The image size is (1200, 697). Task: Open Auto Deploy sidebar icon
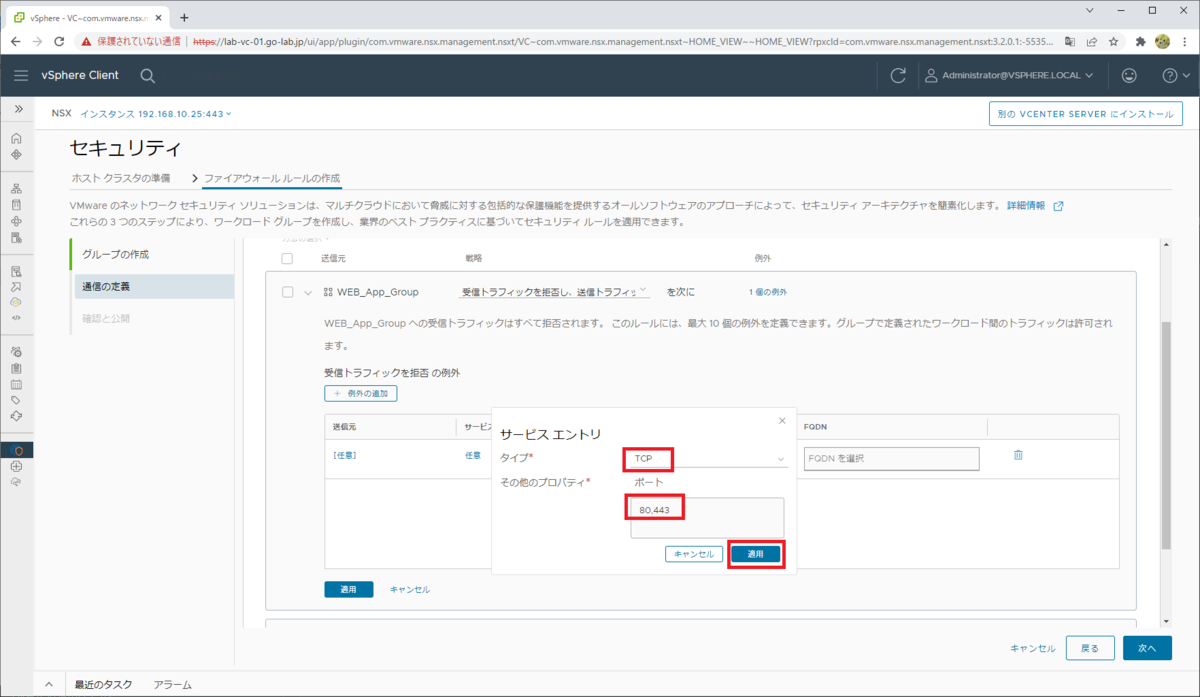[16, 286]
